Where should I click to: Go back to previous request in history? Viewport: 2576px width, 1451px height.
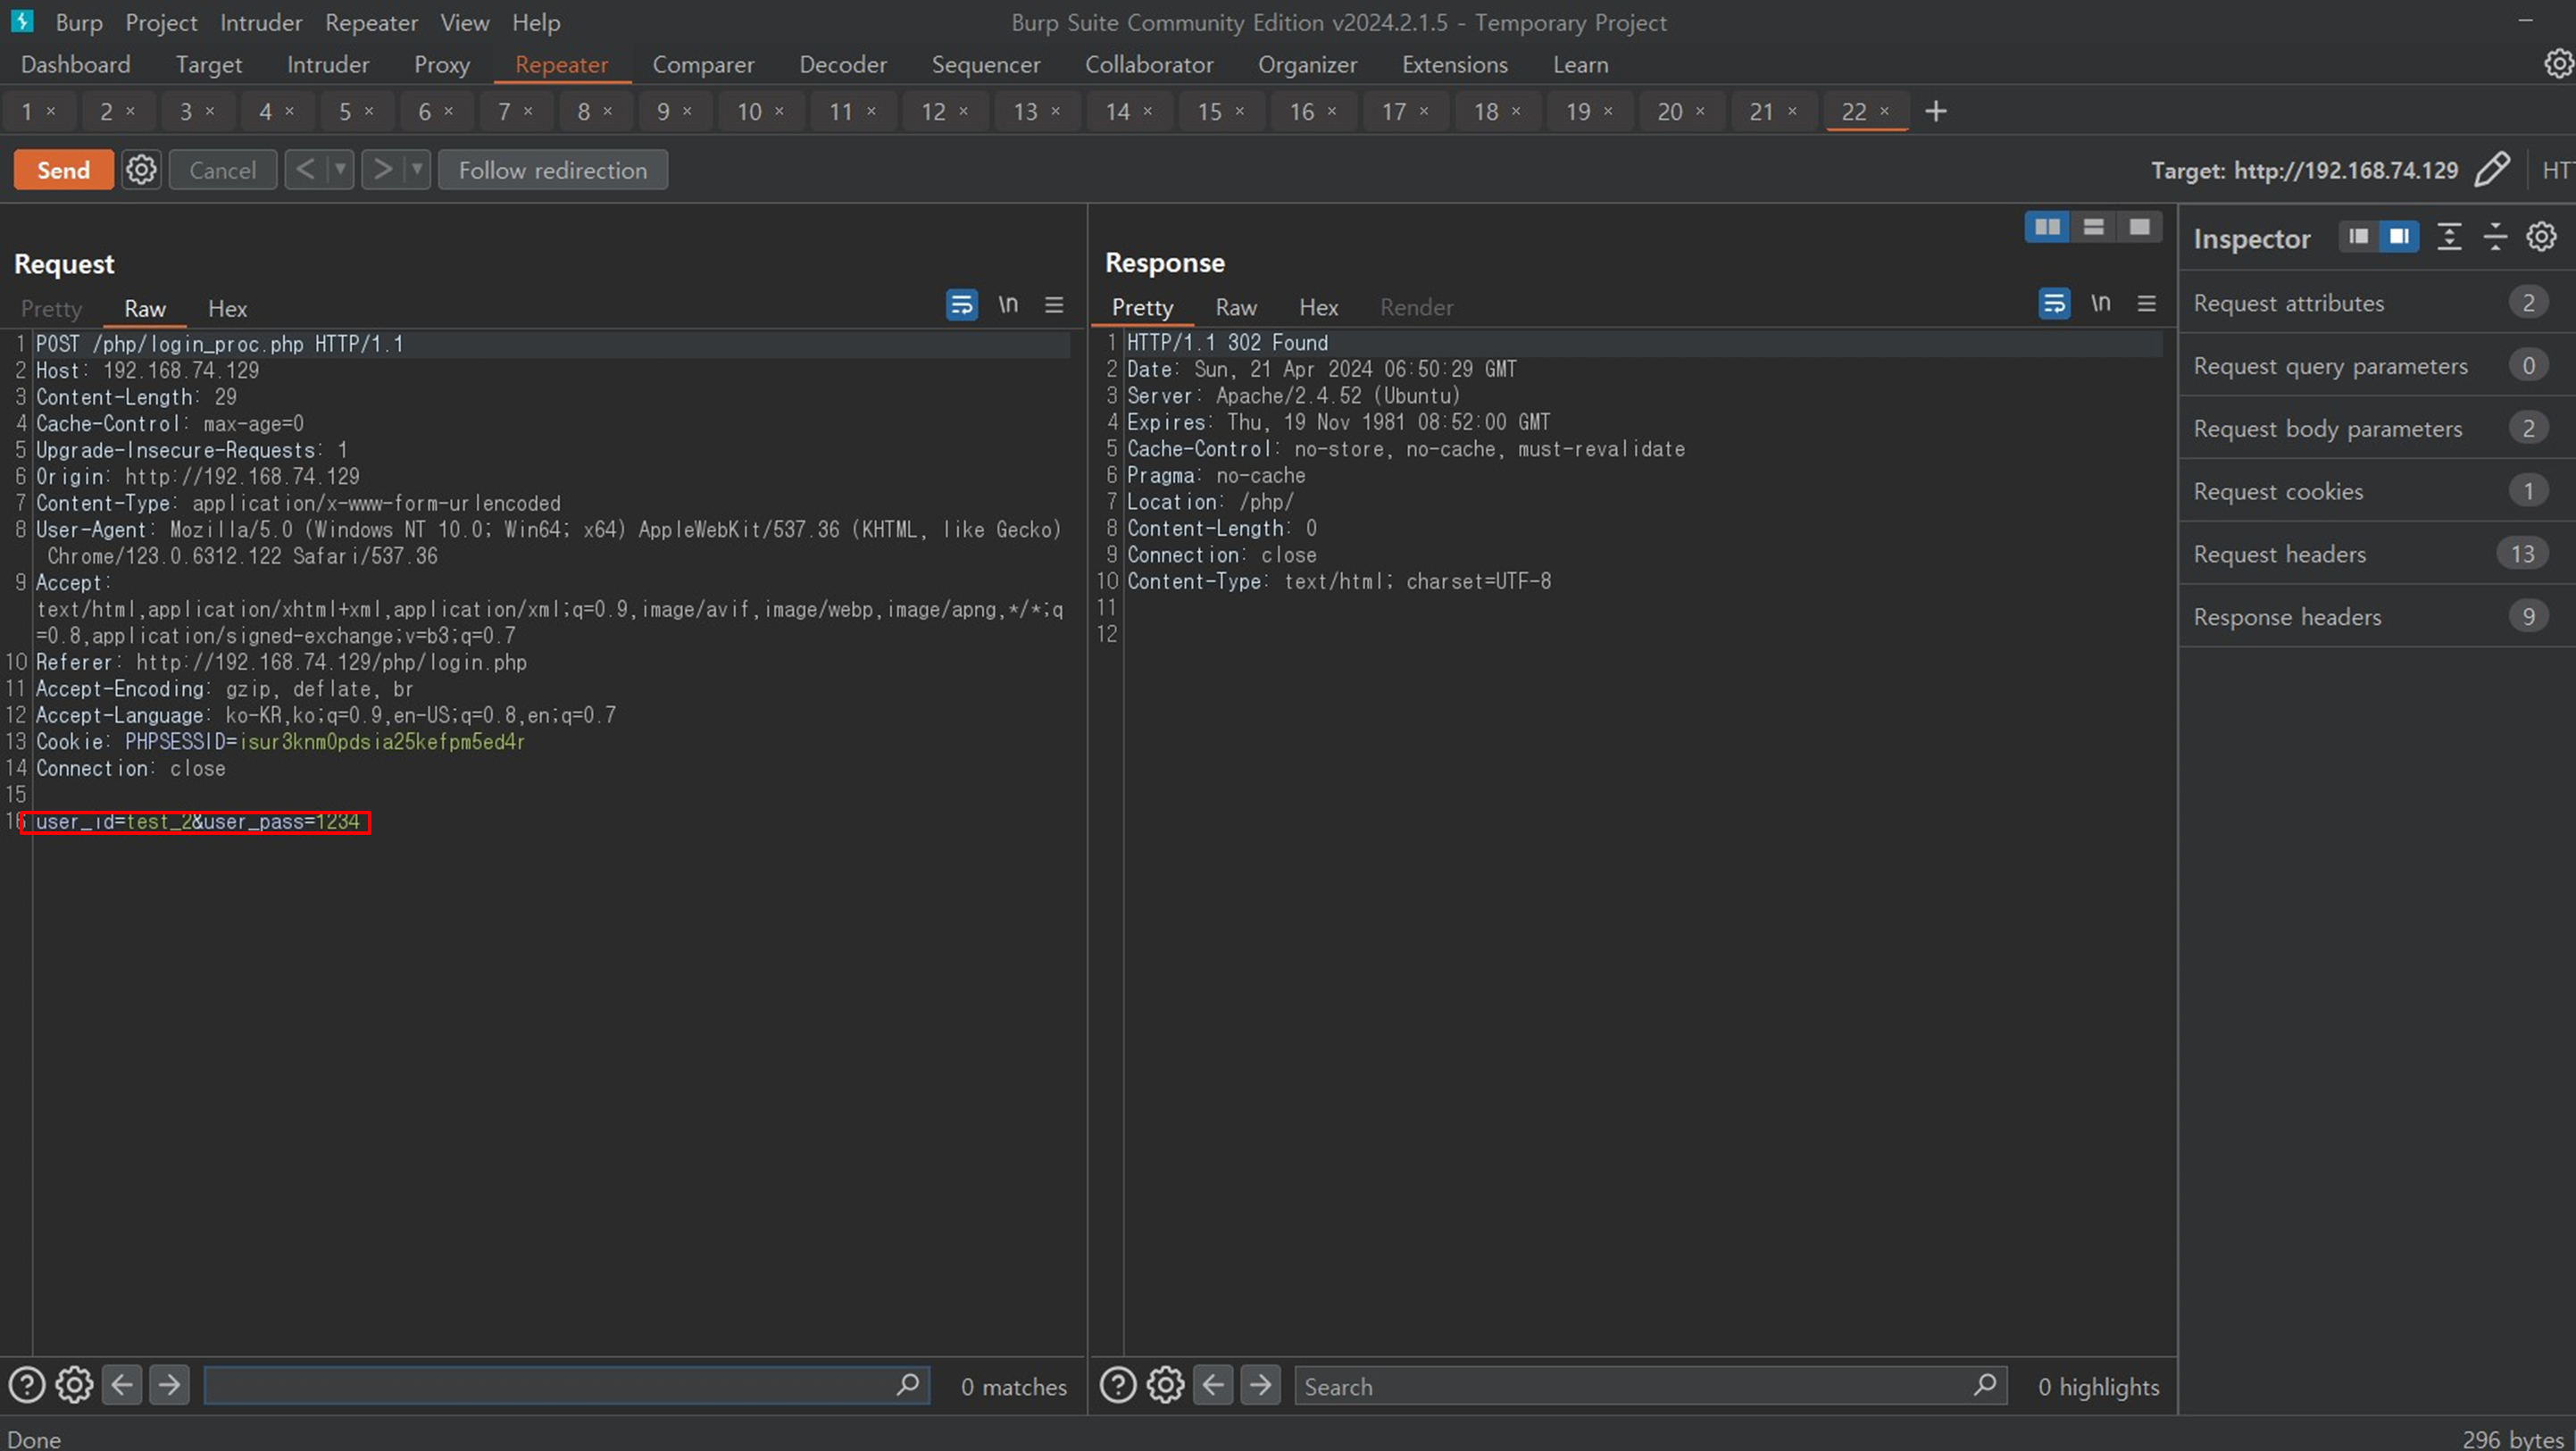click(305, 170)
